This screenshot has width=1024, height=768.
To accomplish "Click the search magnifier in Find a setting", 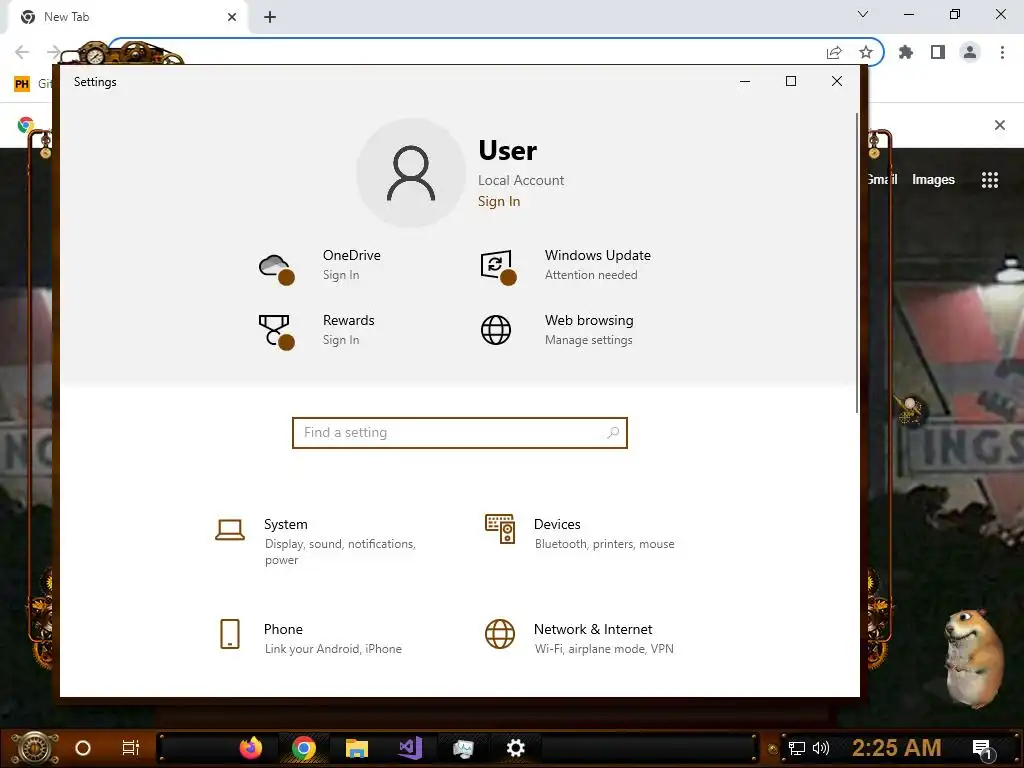I will tap(613, 432).
